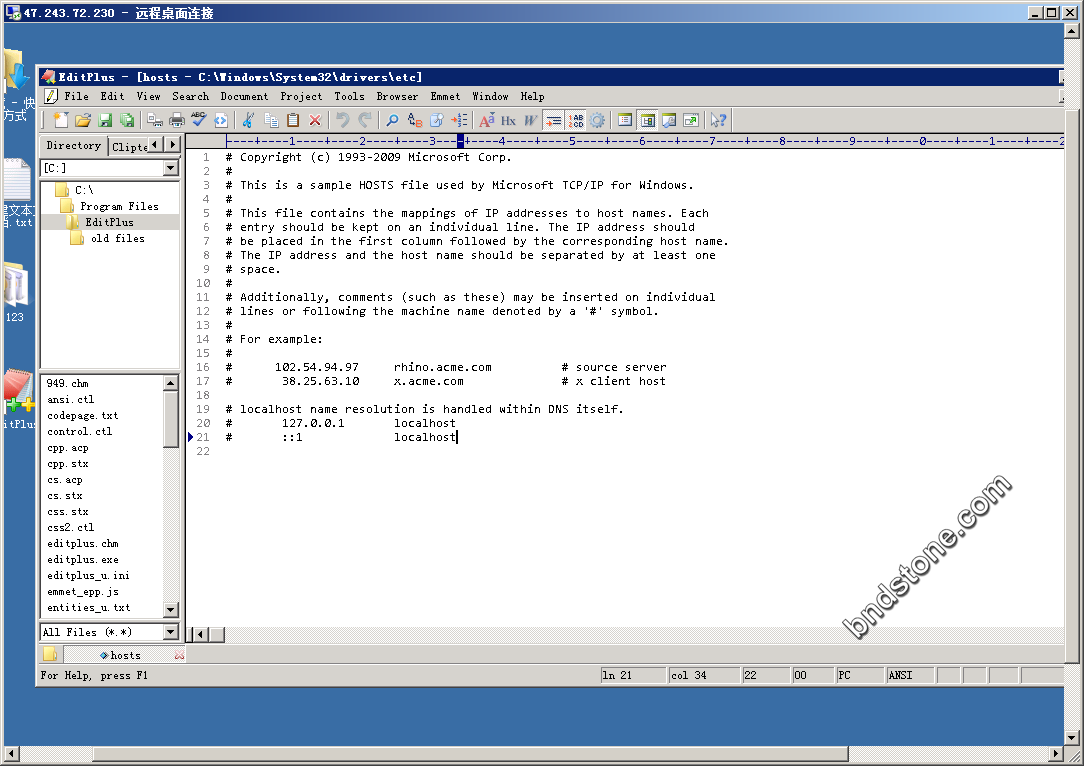The width and height of the screenshot is (1084, 766).
Task: Click the Copy toolbar icon
Action: pos(271,120)
